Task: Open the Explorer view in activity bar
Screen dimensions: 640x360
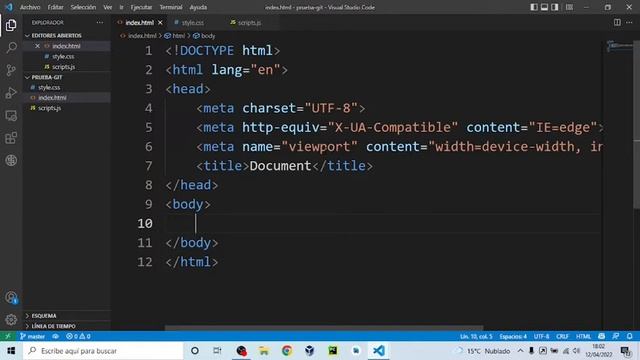Action: [11, 25]
